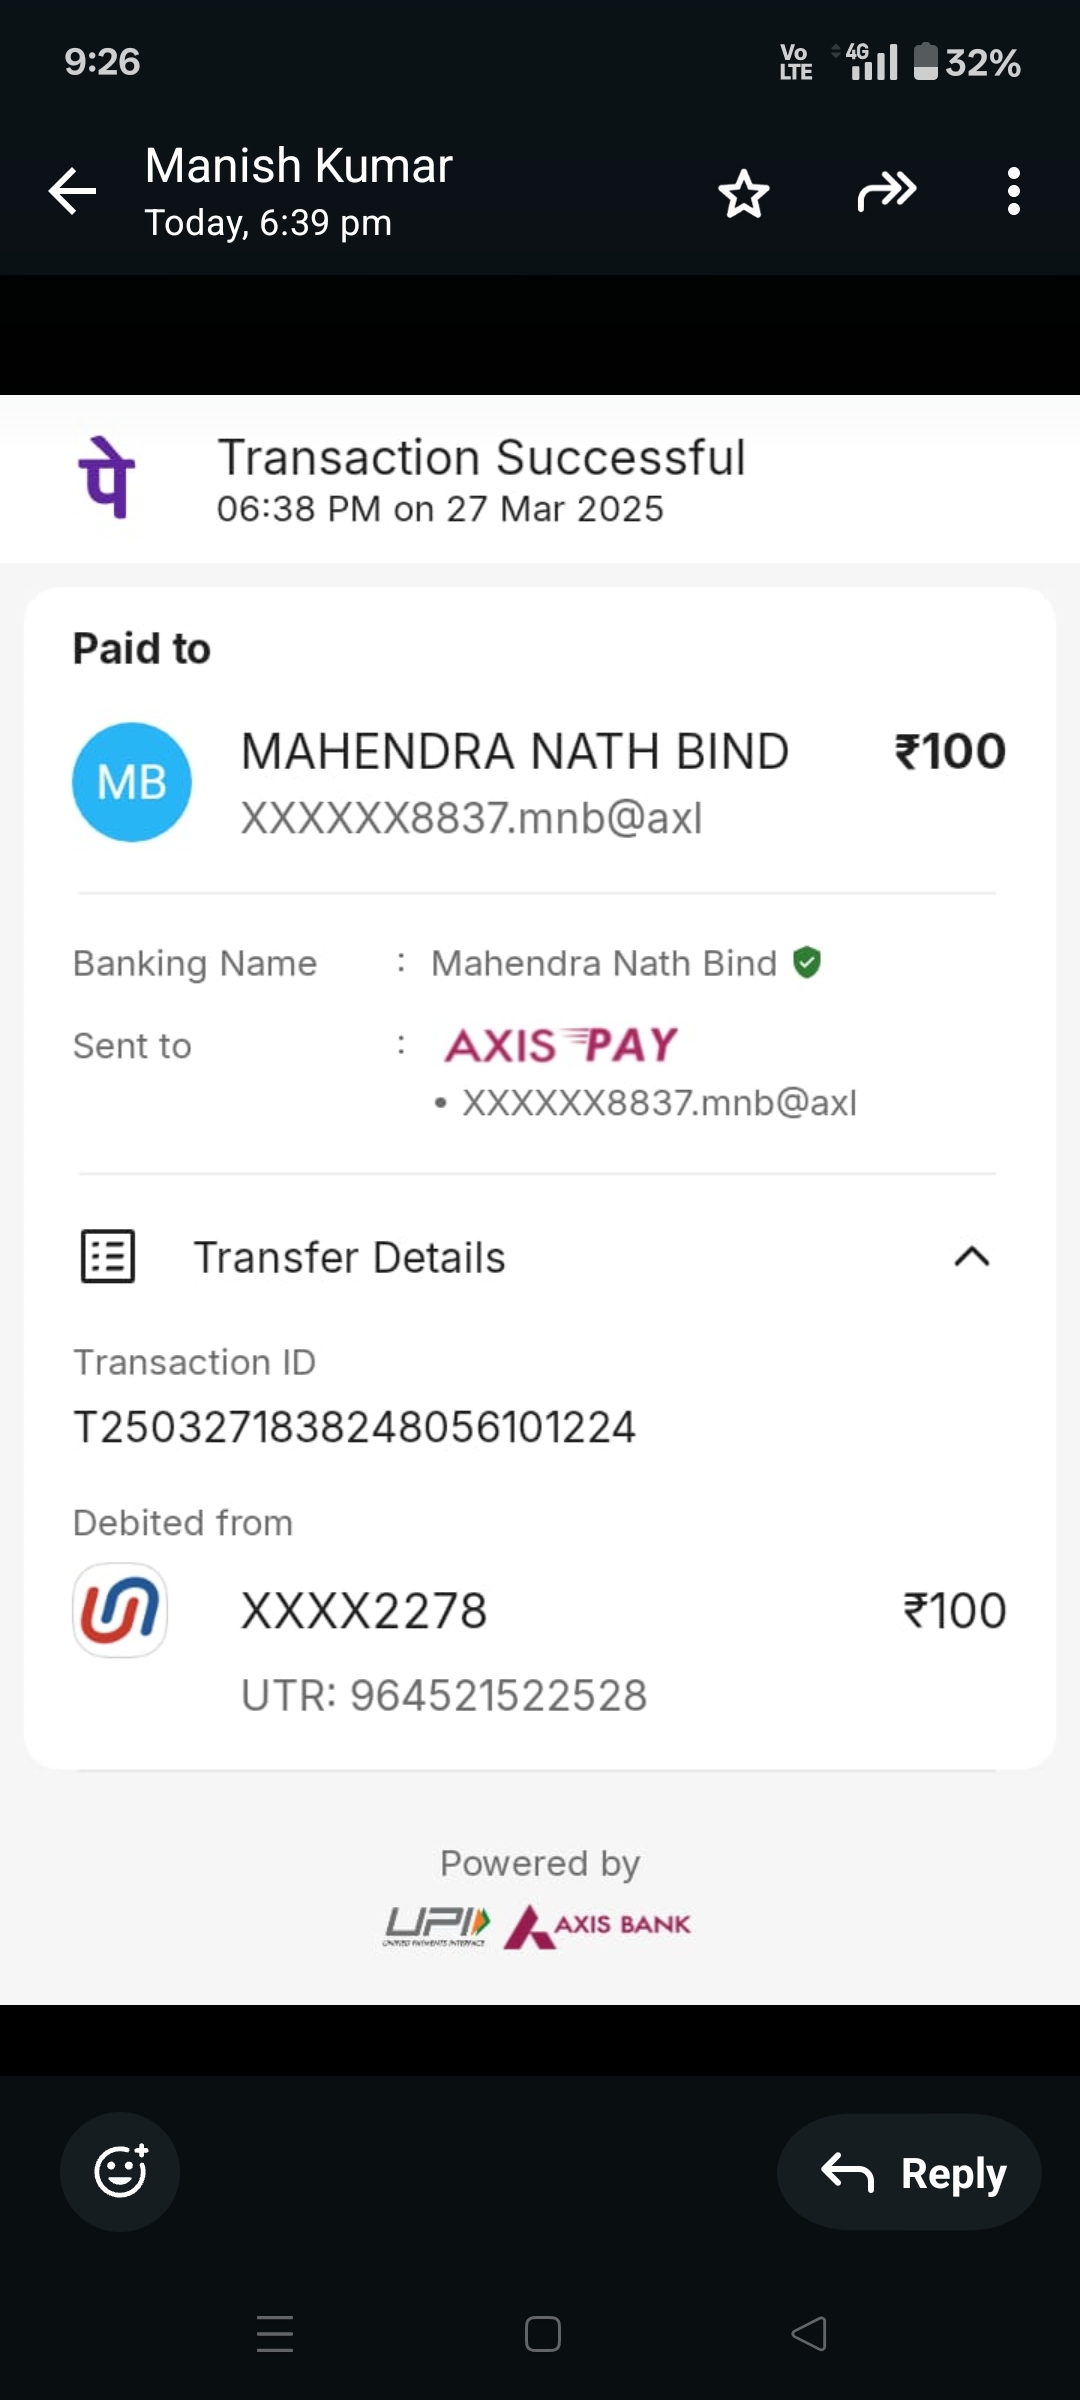Tap the back arrow to leave message
The image size is (1080, 2400).
[73, 191]
